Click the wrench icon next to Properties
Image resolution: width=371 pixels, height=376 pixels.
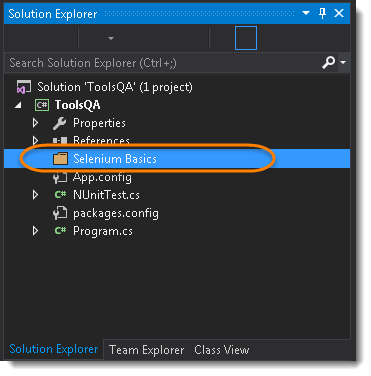60,123
